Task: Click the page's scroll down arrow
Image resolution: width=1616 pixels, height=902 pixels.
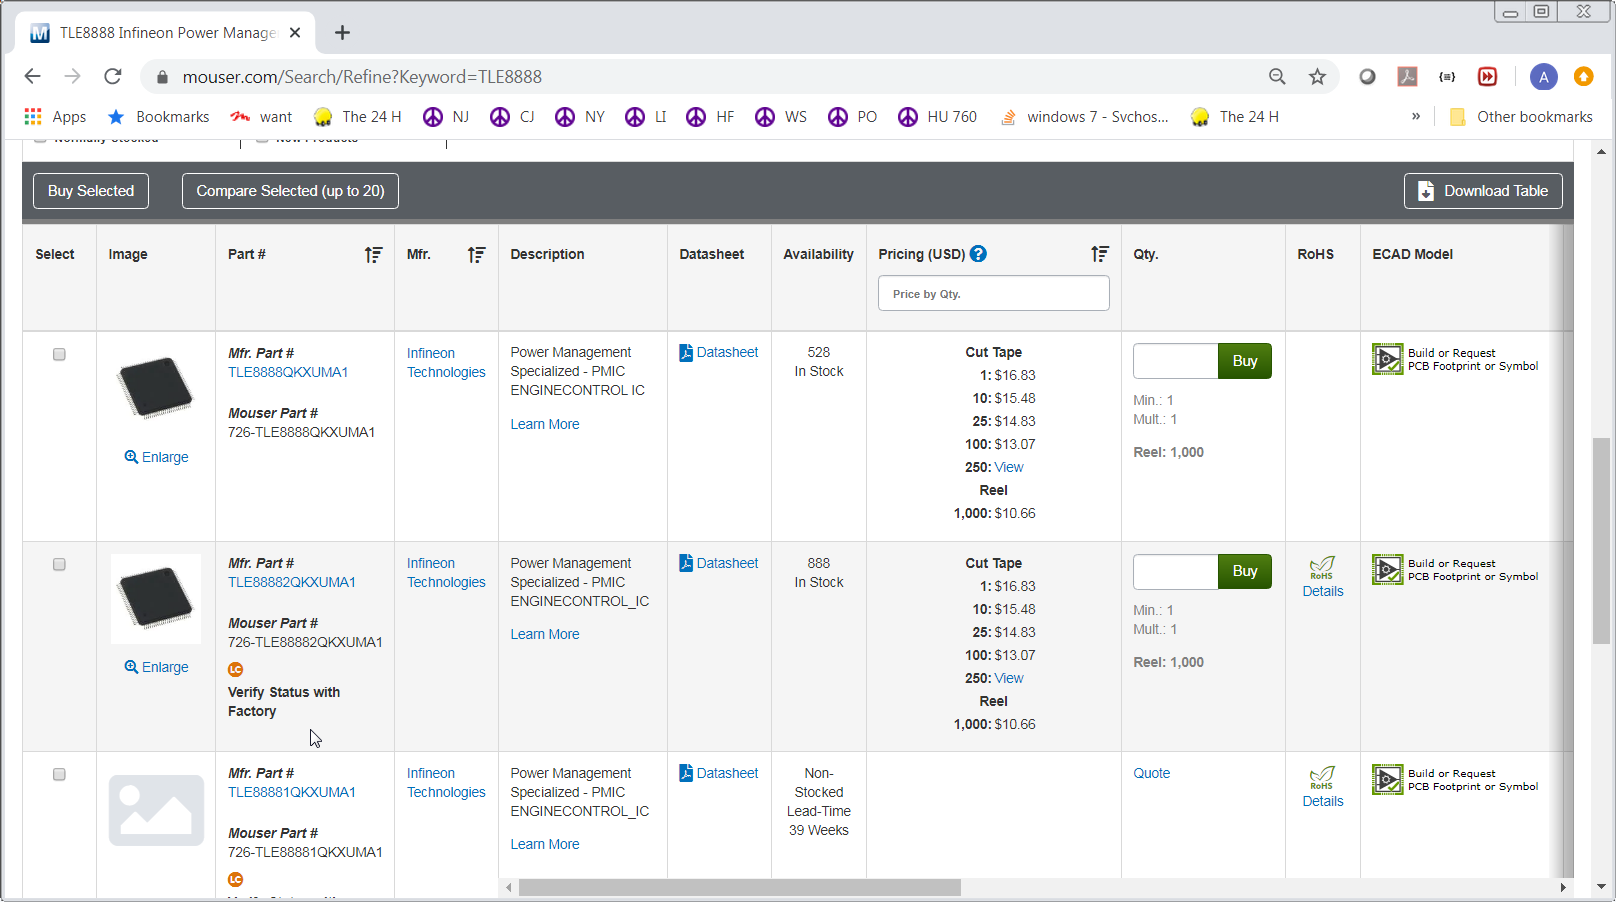Action: [x=1602, y=887]
